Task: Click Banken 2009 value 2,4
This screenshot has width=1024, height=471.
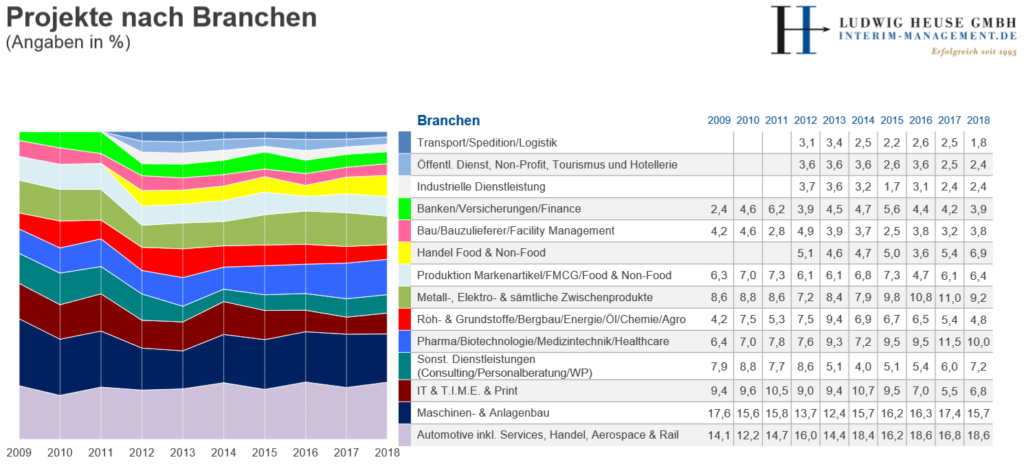Action: tap(720, 209)
